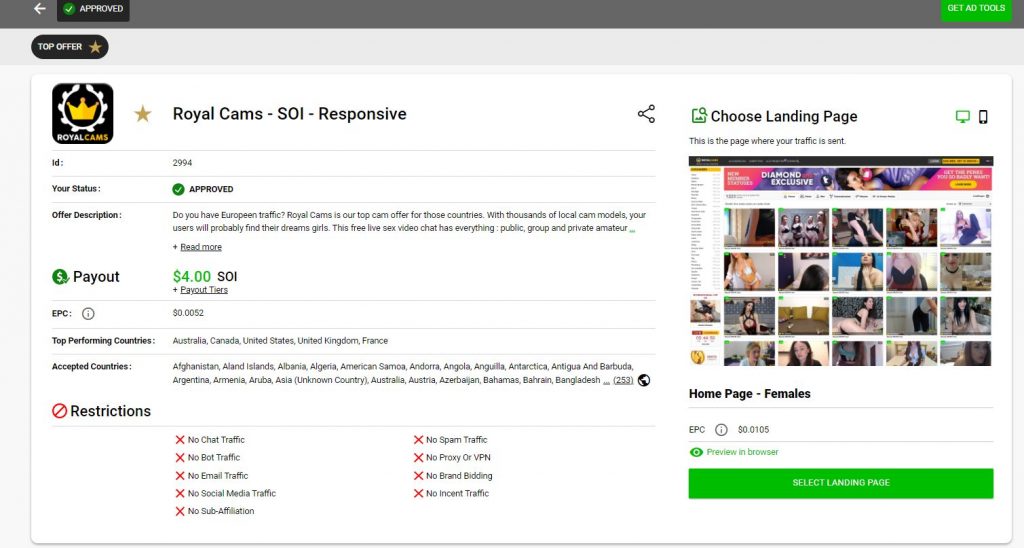The image size is (1024, 548).
Task: Open Preview in browser link
Action: [x=742, y=452]
